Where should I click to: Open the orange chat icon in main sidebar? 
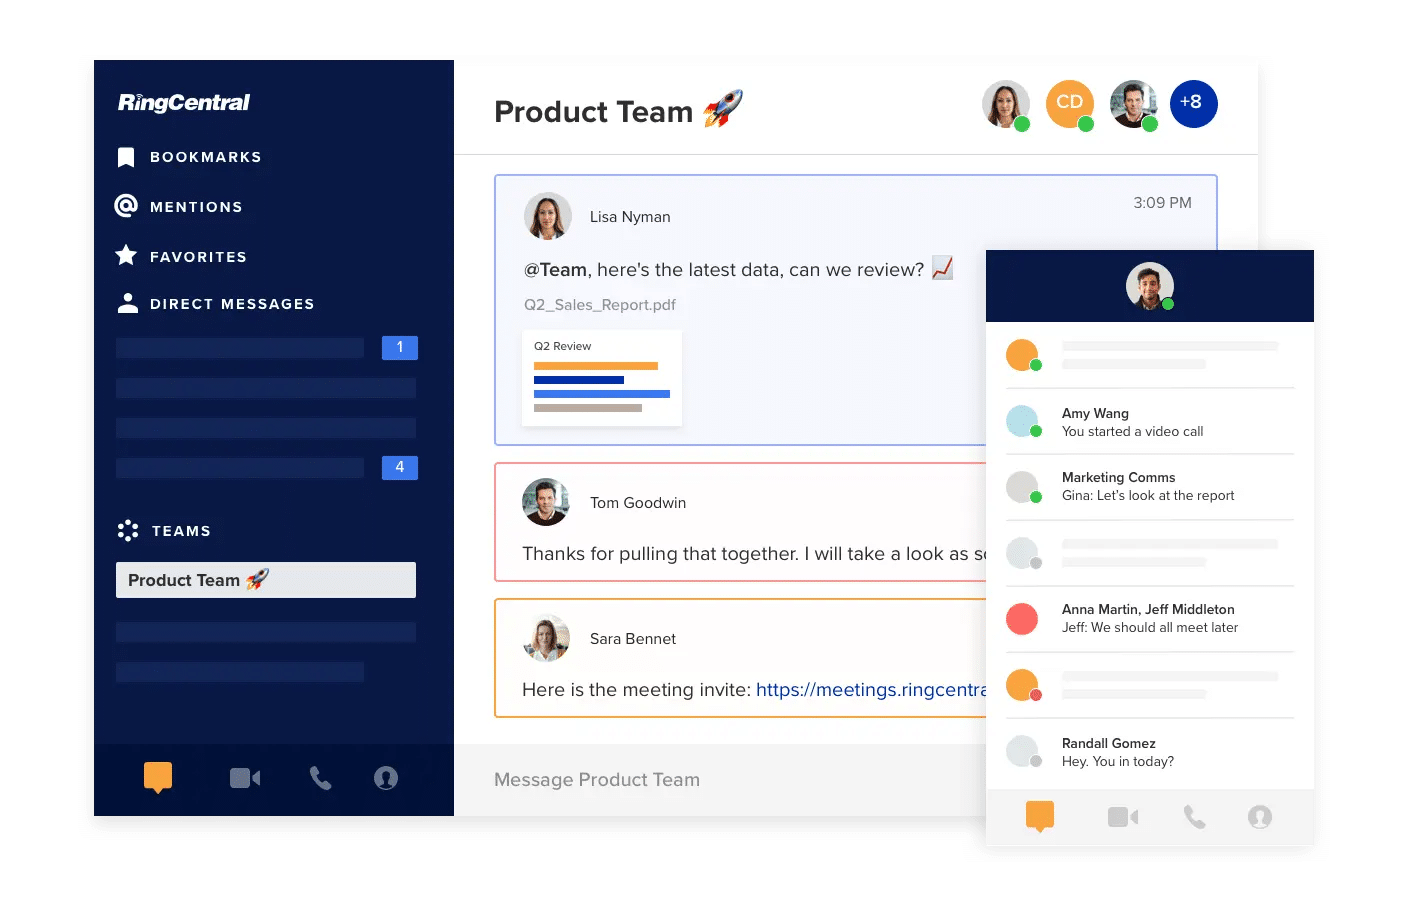coord(158,777)
